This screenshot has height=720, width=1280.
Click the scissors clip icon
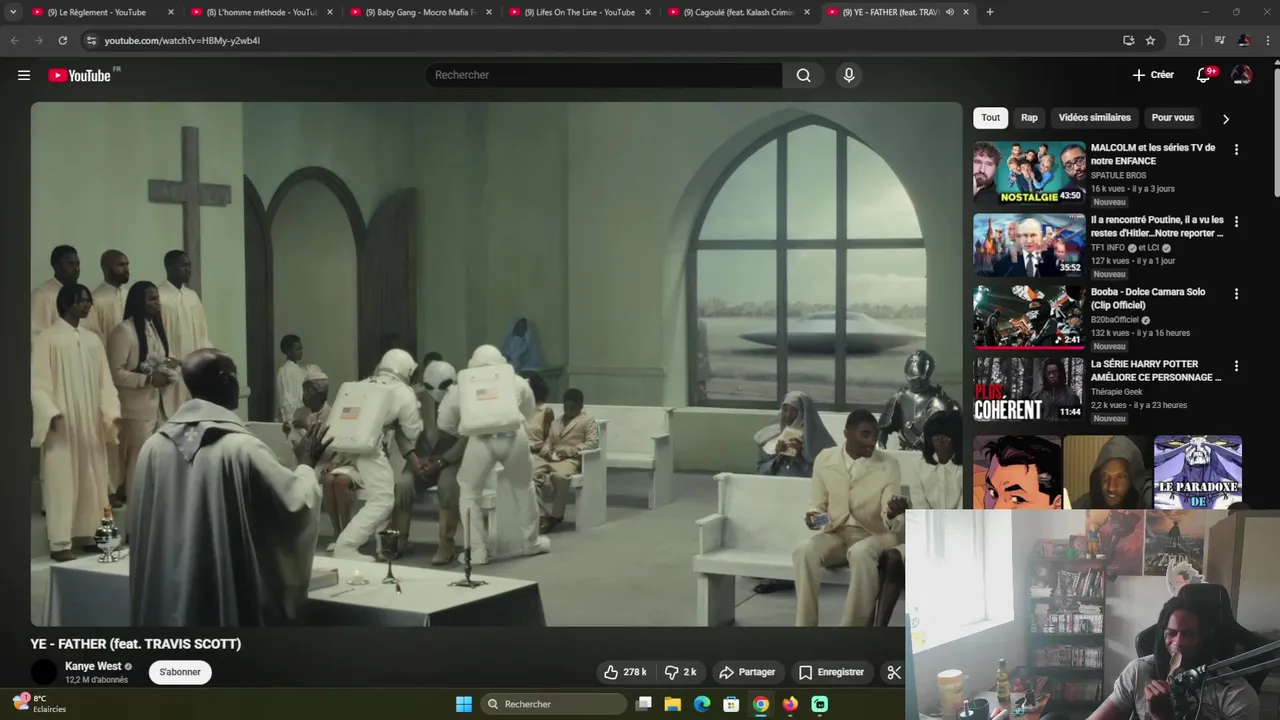tap(894, 672)
